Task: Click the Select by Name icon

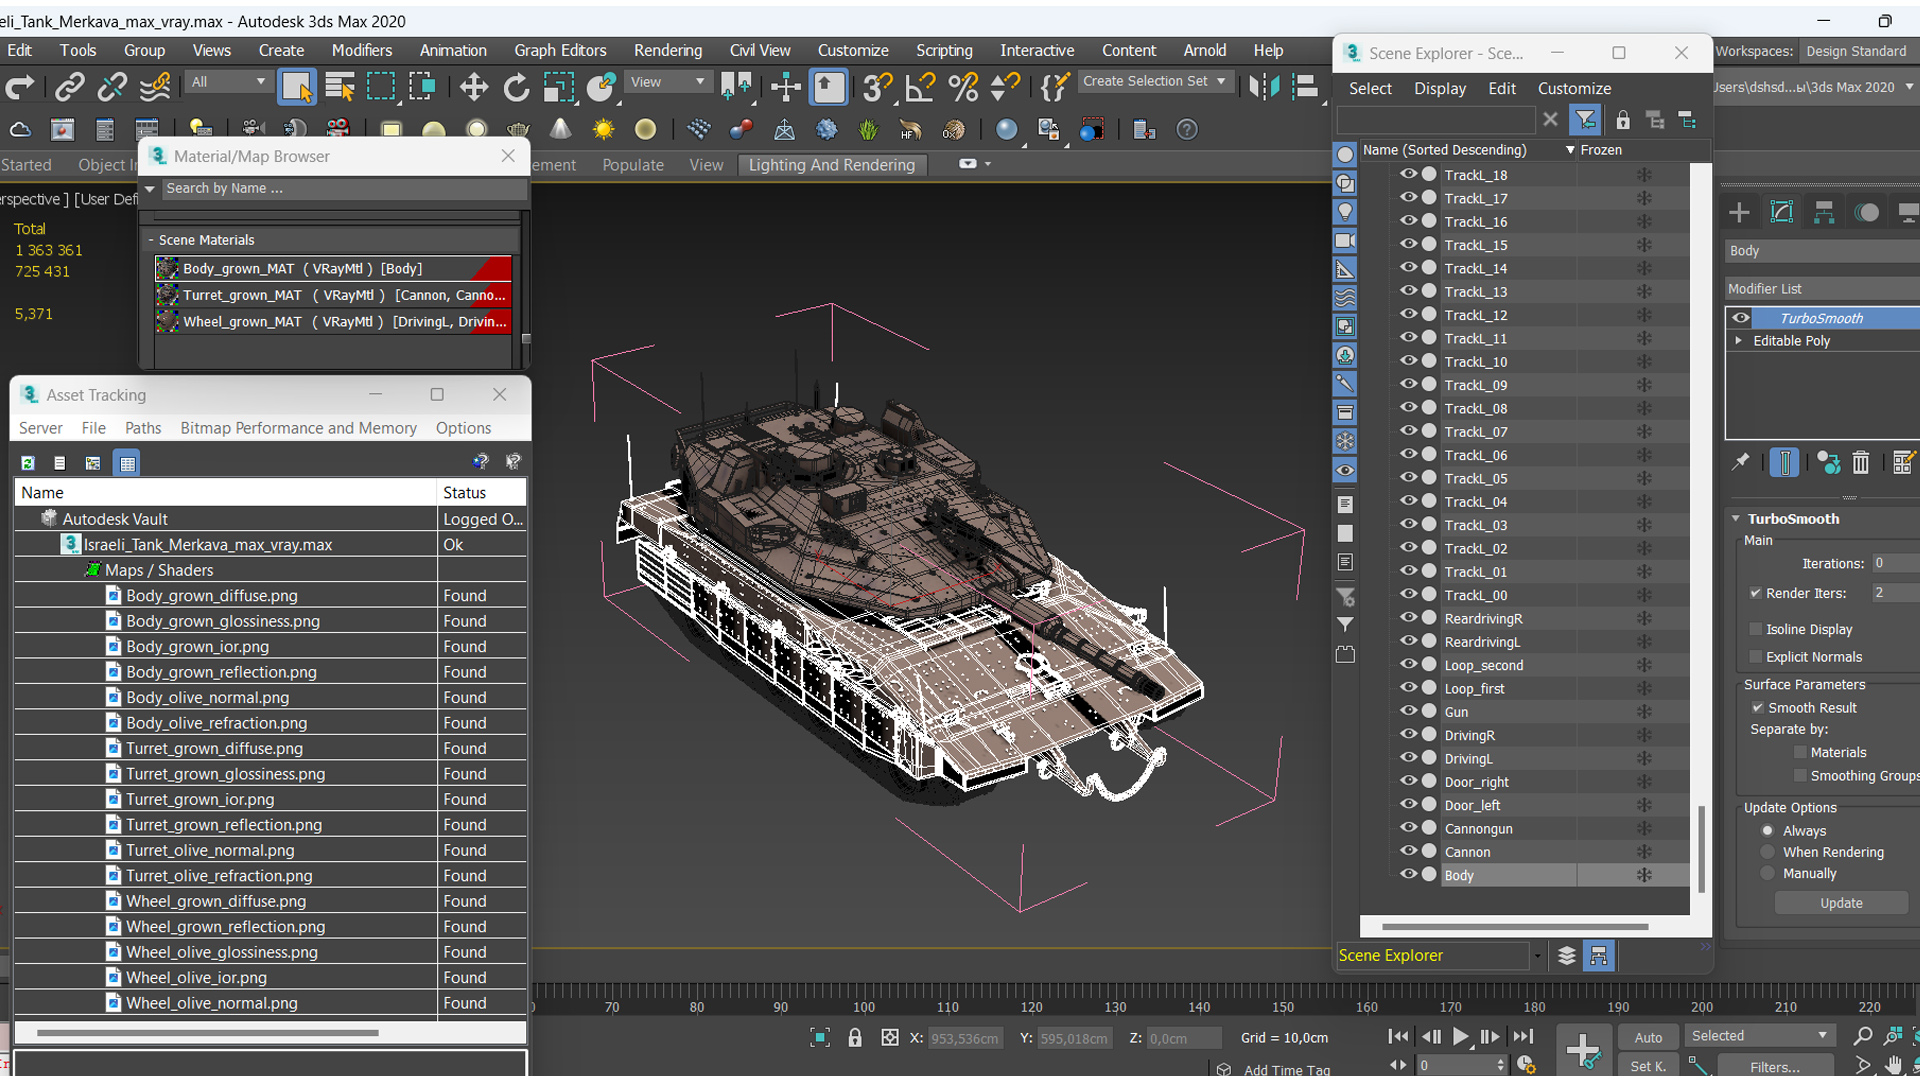Action: tap(340, 87)
